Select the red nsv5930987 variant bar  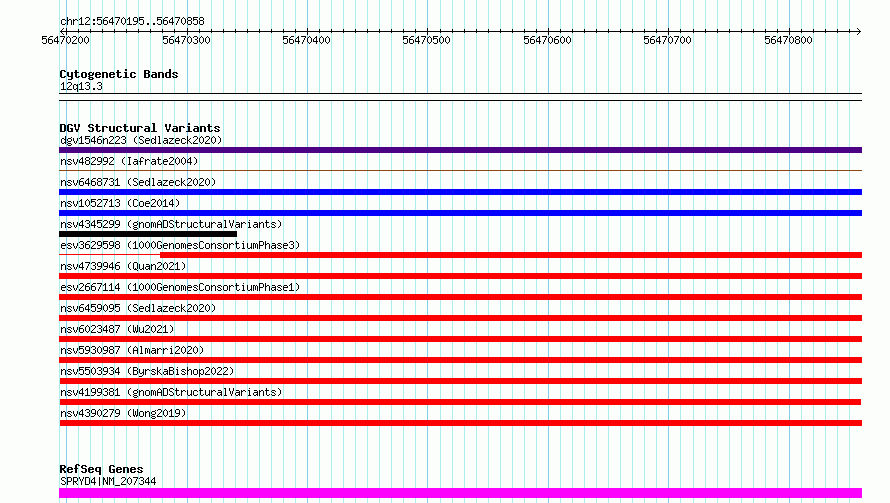[x=460, y=360]
